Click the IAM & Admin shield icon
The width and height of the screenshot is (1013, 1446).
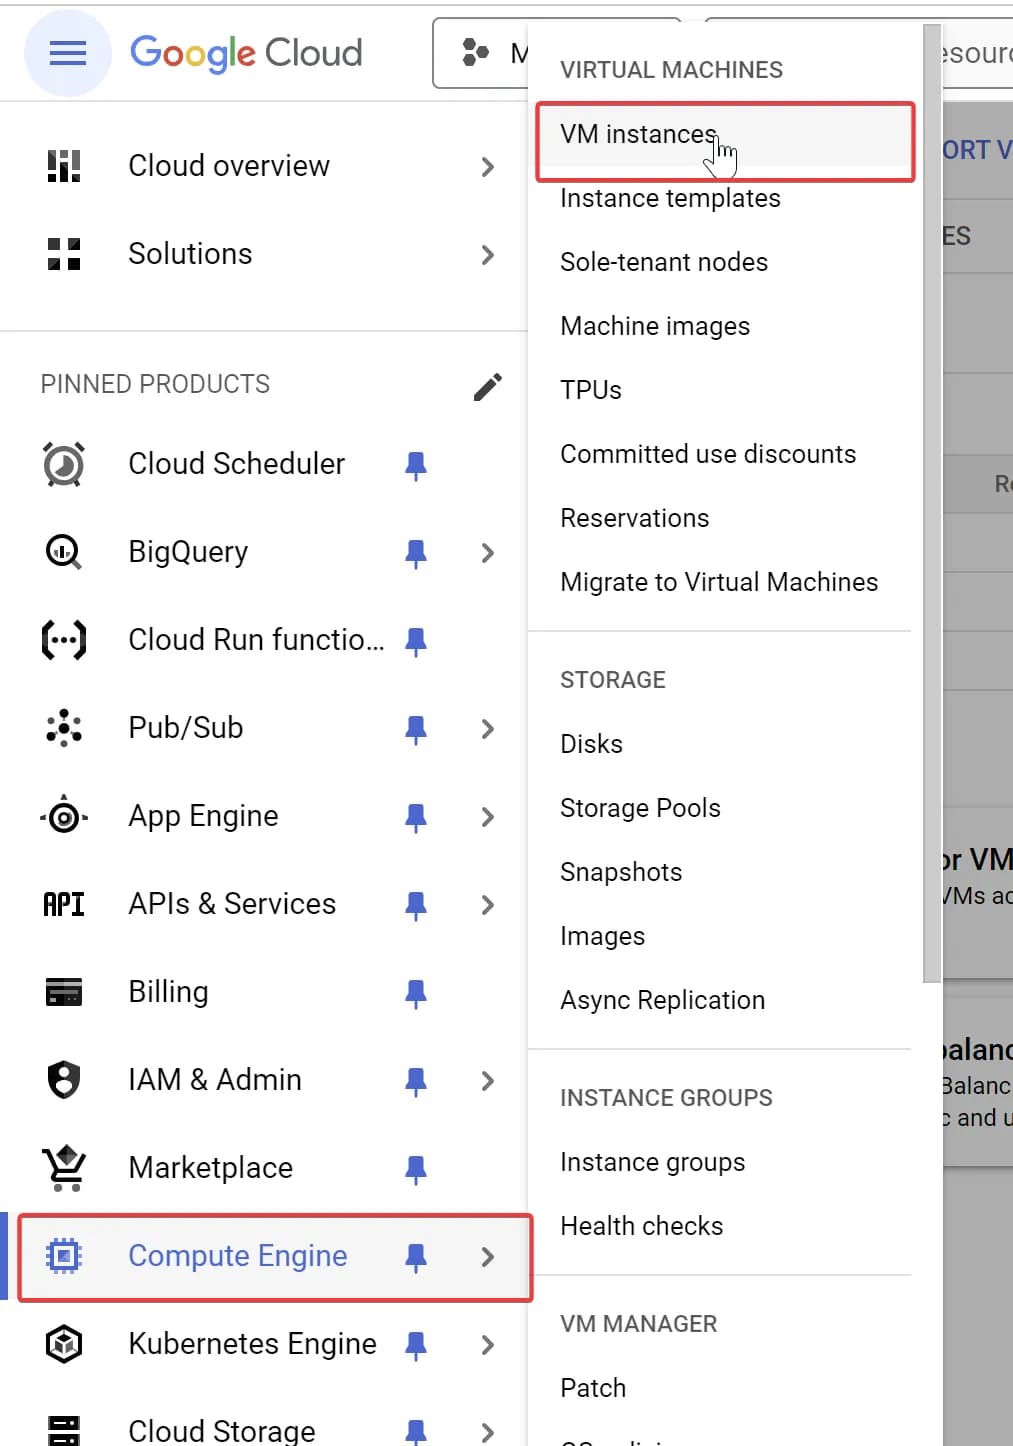(64, 1080)
